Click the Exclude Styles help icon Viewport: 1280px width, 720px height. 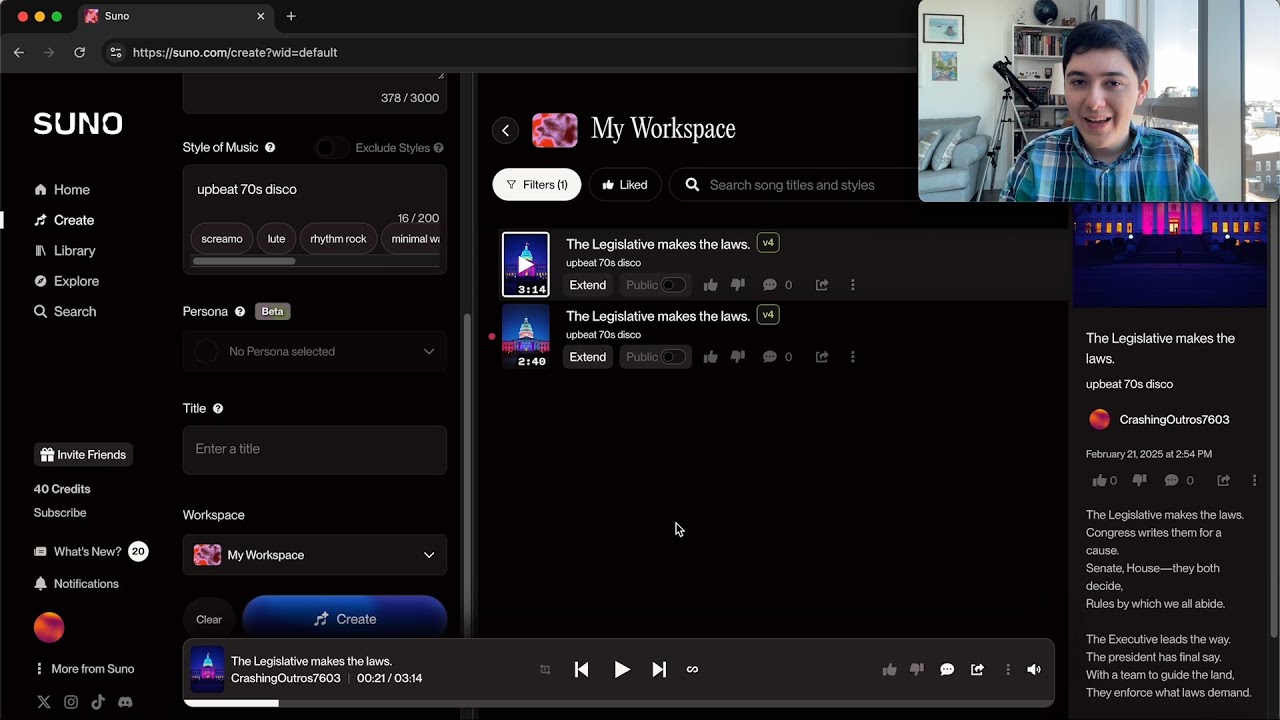438,148
